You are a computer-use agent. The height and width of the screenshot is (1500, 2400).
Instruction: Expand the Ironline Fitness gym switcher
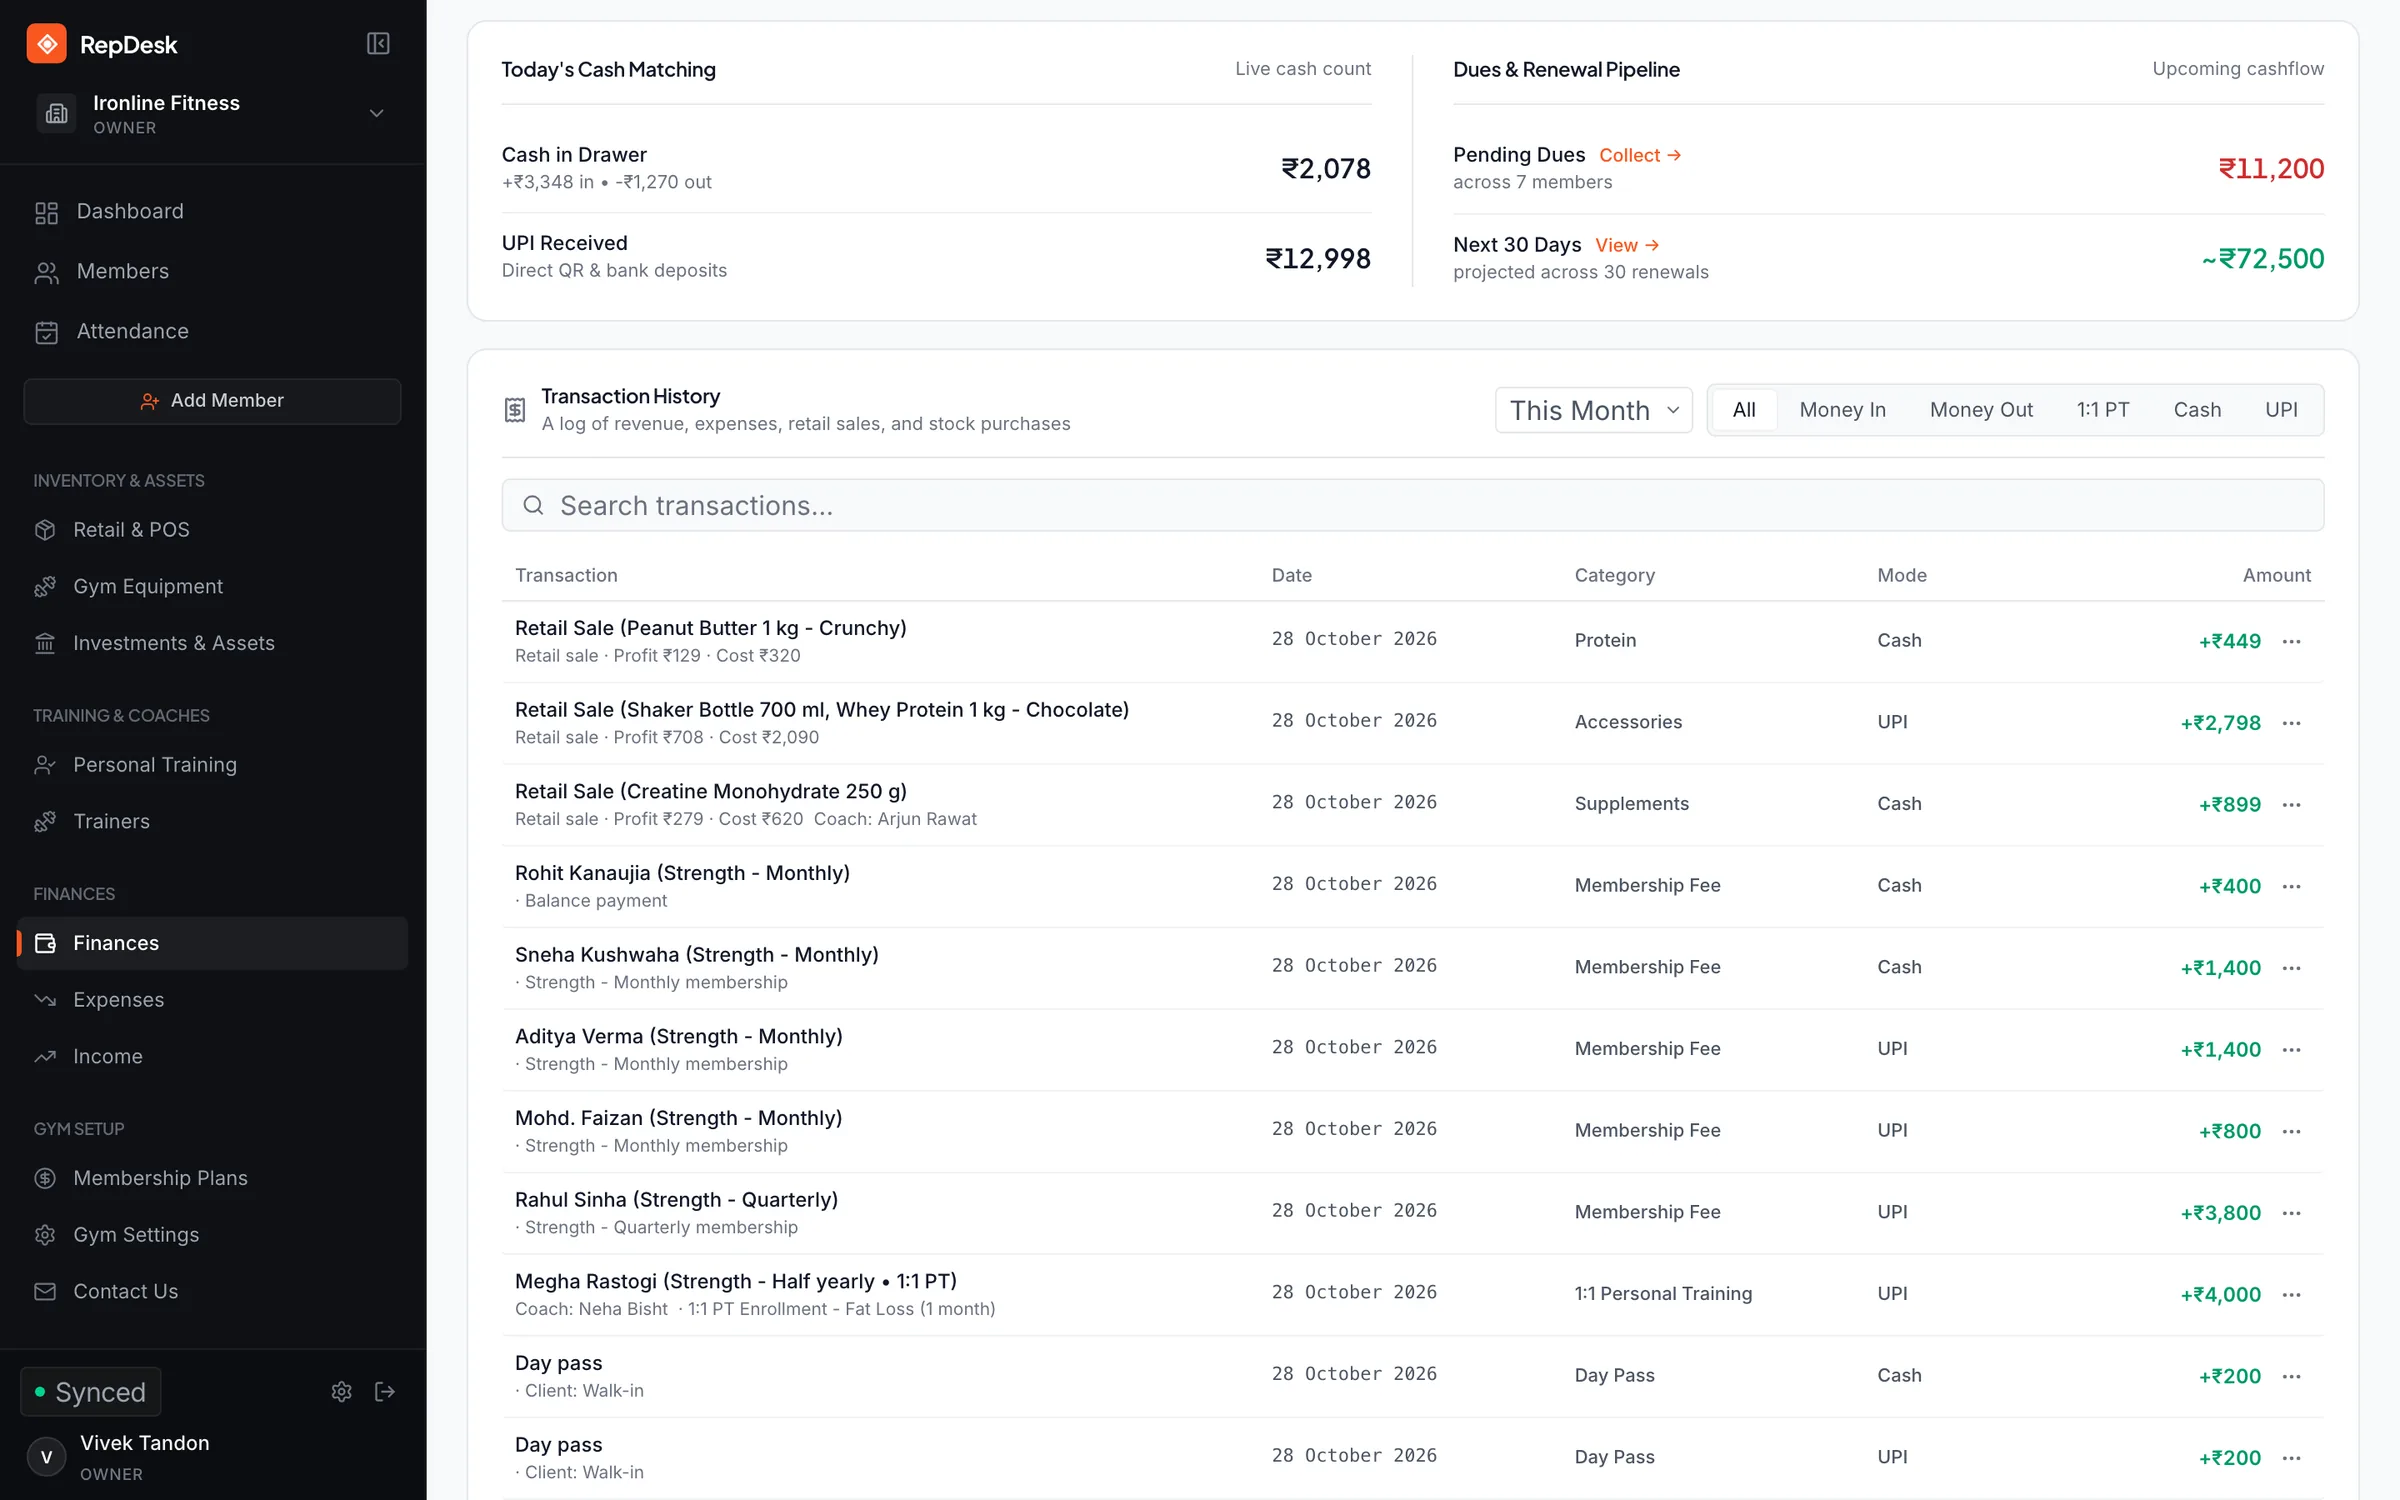tap(377, 114)
